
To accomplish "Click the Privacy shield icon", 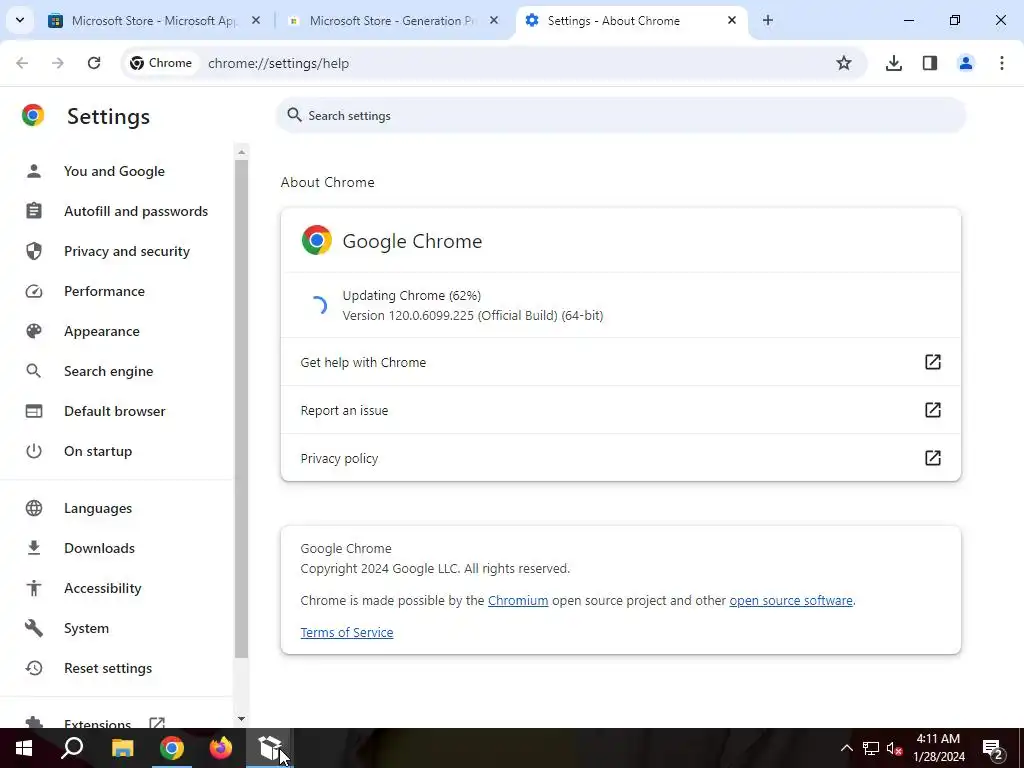I will coord(33,251).
